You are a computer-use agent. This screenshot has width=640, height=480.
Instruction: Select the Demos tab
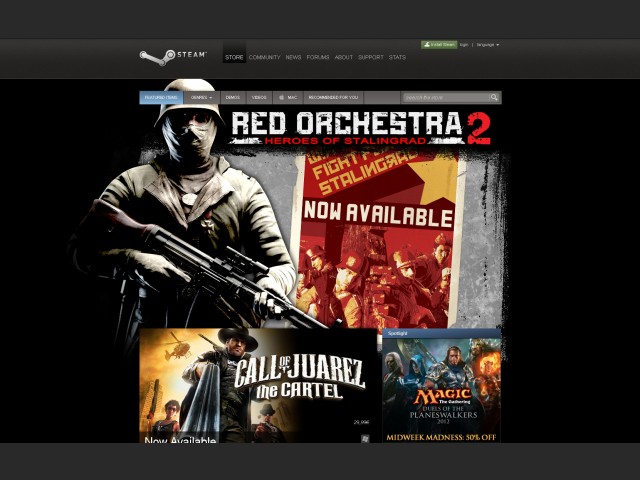233,98
